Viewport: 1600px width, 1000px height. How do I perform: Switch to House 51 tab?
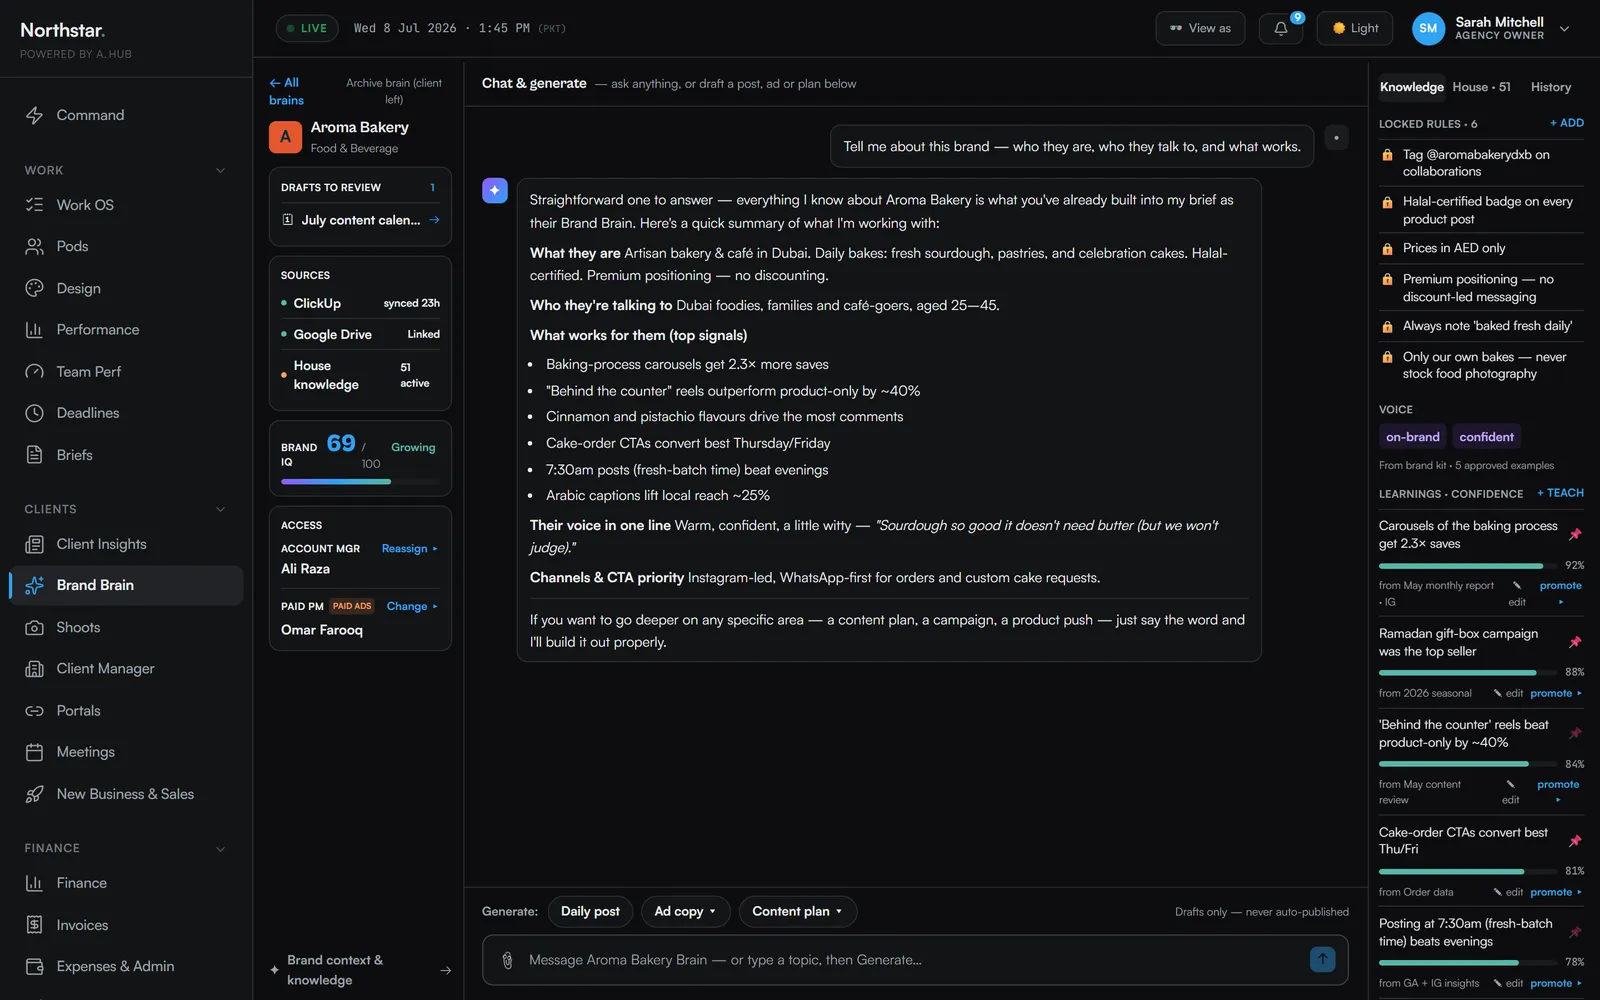pyautogui.click(x=1481, y=87)
